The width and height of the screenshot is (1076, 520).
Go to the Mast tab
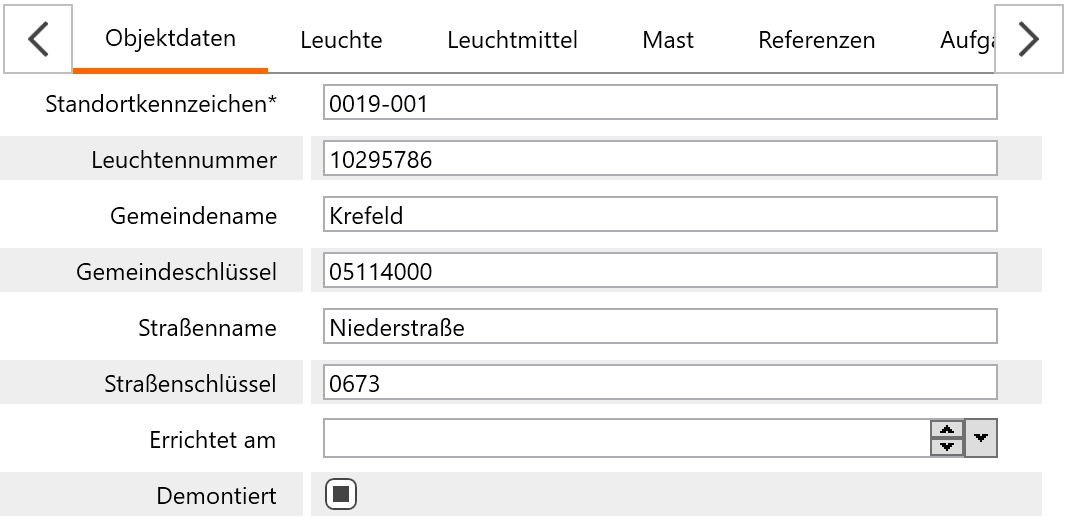(668, 41)
